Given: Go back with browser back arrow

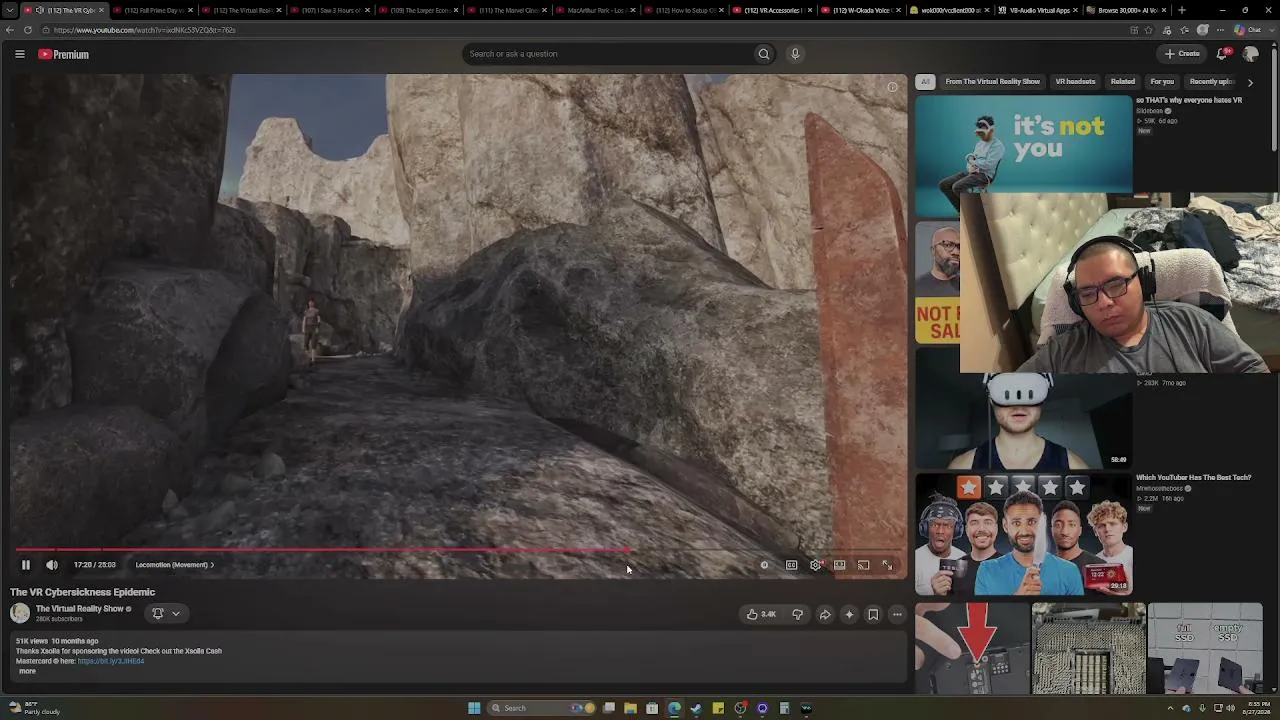Looking at the screenshot, I should coord(9,30).
